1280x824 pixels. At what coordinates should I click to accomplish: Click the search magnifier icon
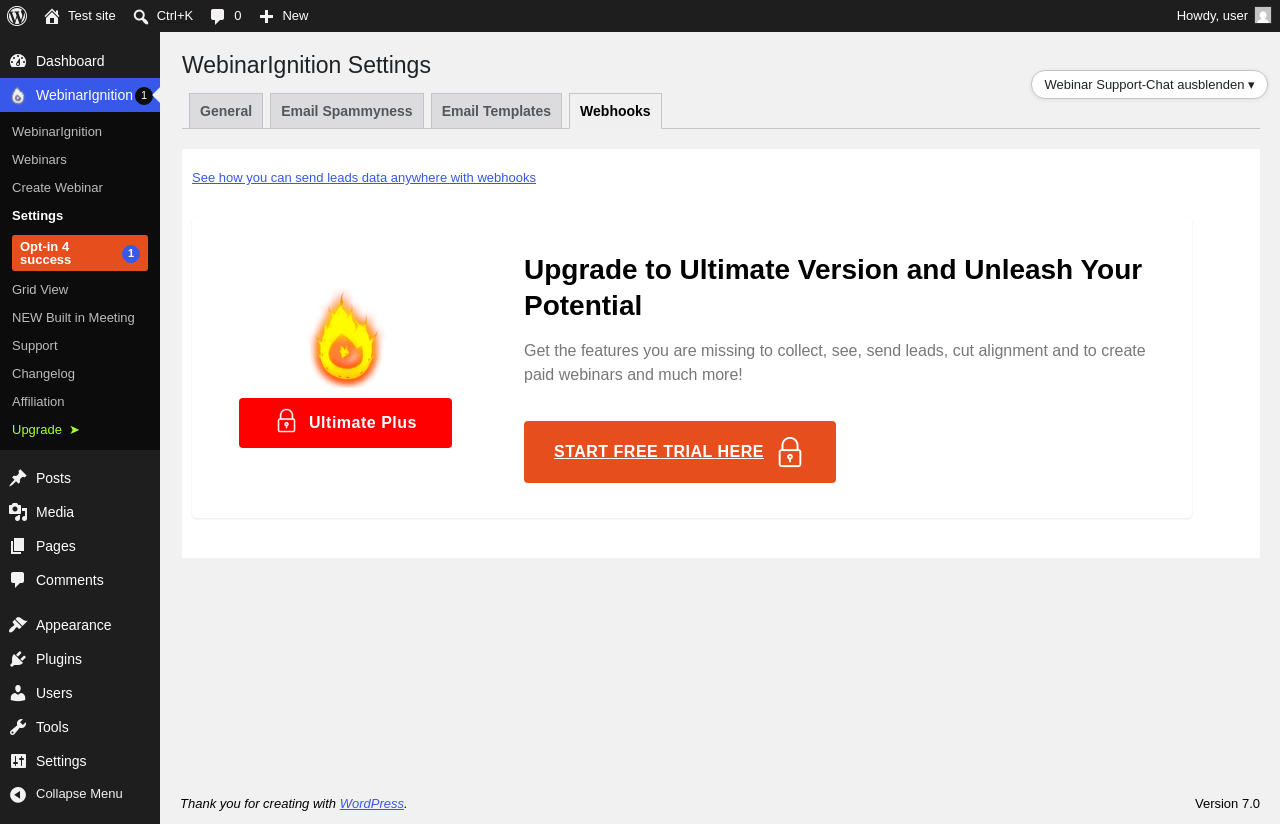coord(141,16)
